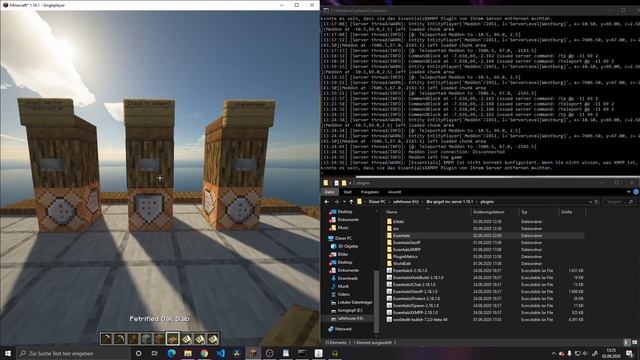Open Explorer help with the question mark icon
The width and height of the screenshot is (640, 360).
636,192
